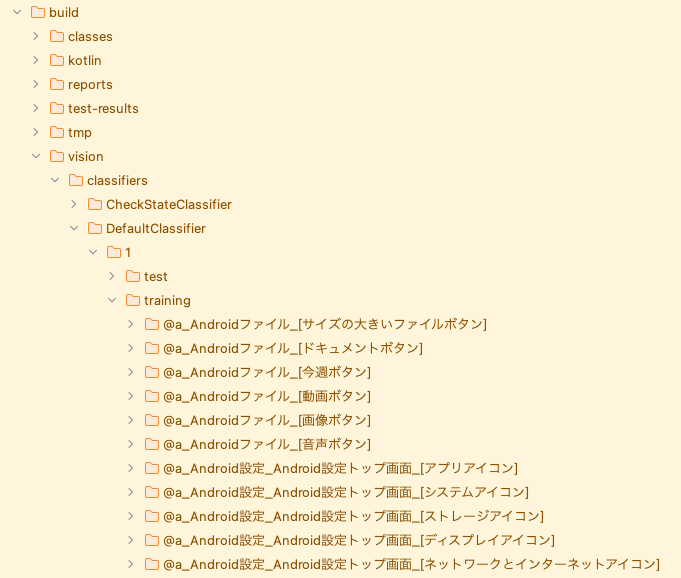Click the folder icon named 1
This screenshot has height=578, width=681.
[114, 252]
